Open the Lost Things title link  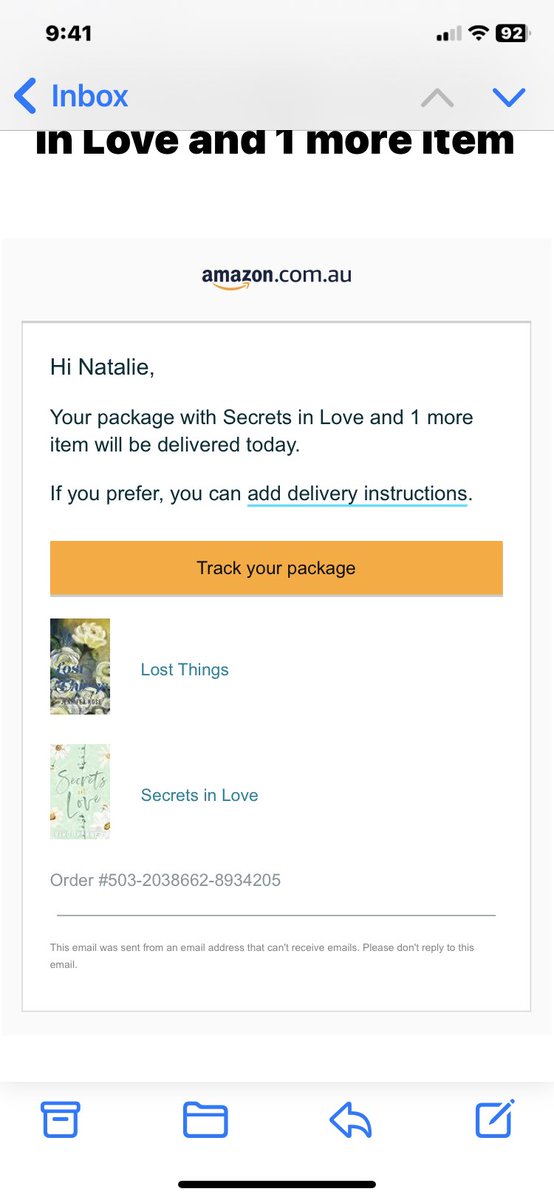[x=184, y=670]
